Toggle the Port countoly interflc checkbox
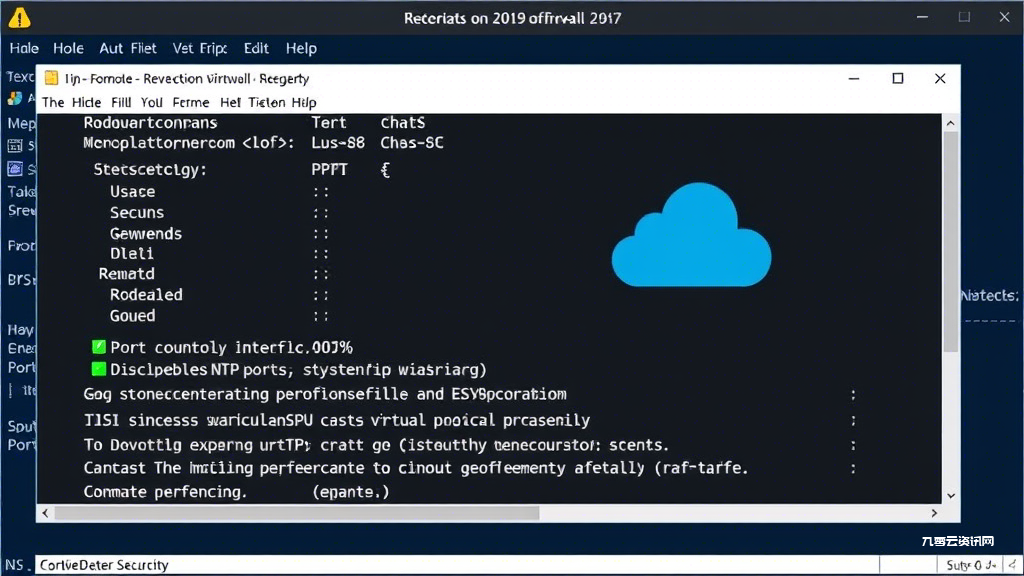This screenshot has width=1024, height=576. click(99, 347)
